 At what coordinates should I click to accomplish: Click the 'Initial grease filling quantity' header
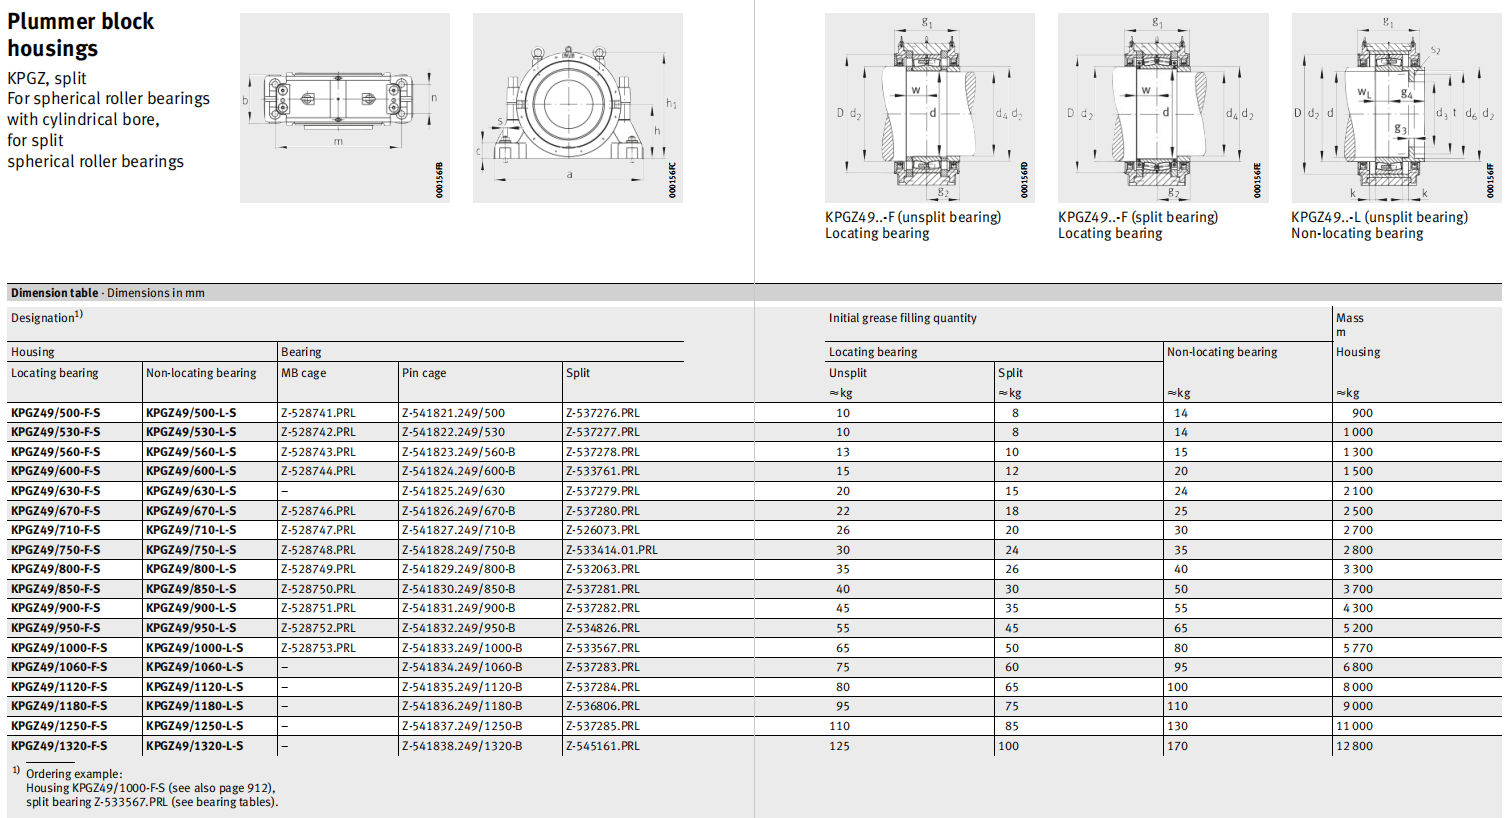pos(902,318)
